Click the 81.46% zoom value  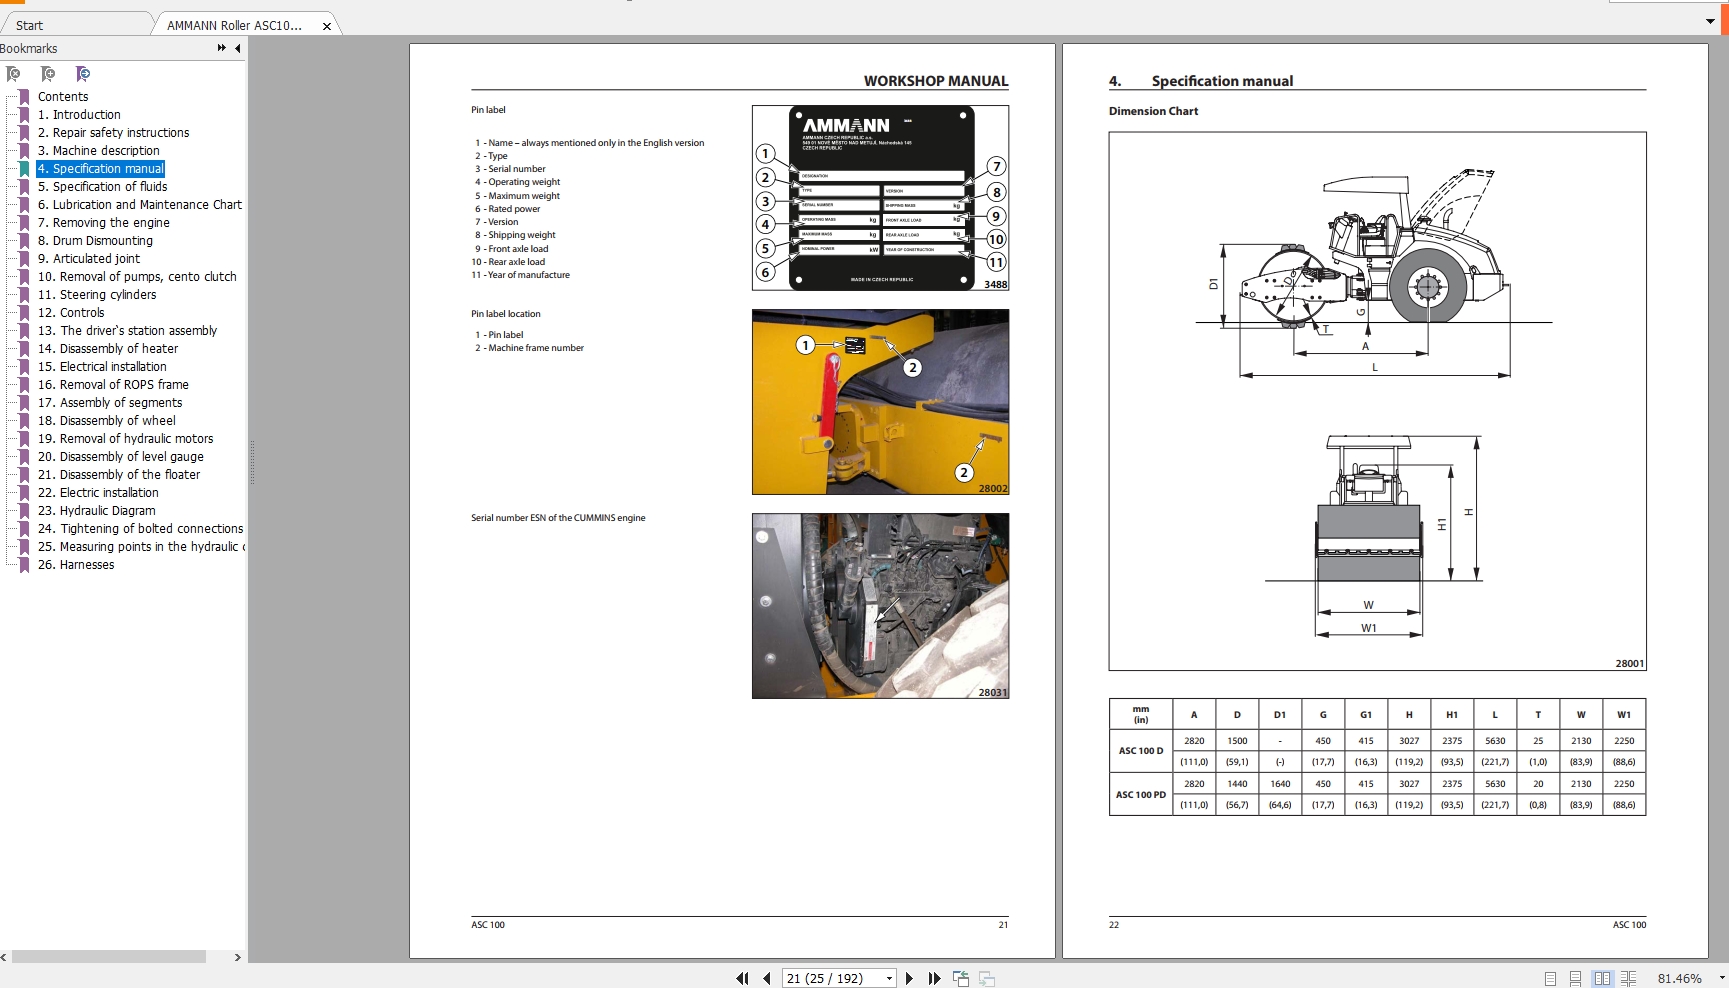[x=1680, y=979]
